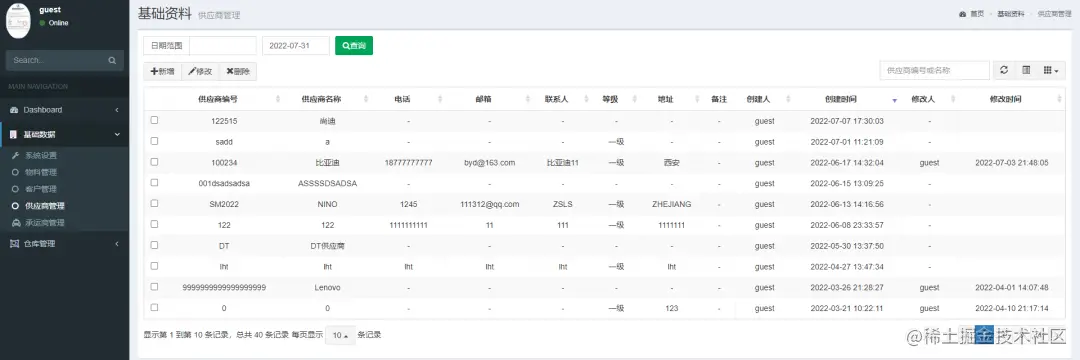The image size is (1080, 360).
Task: Expand the 仓库管理 chevron
Action: coord(116,244)
